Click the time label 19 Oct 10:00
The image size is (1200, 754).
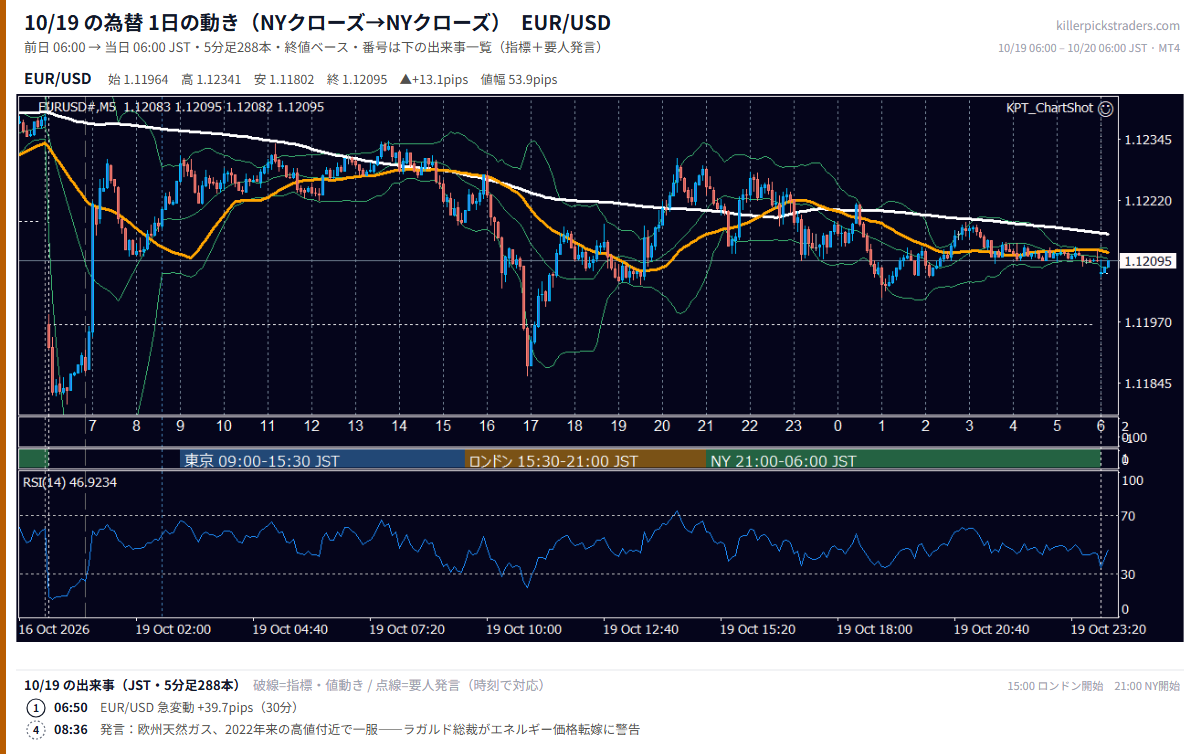coord(524,630)
